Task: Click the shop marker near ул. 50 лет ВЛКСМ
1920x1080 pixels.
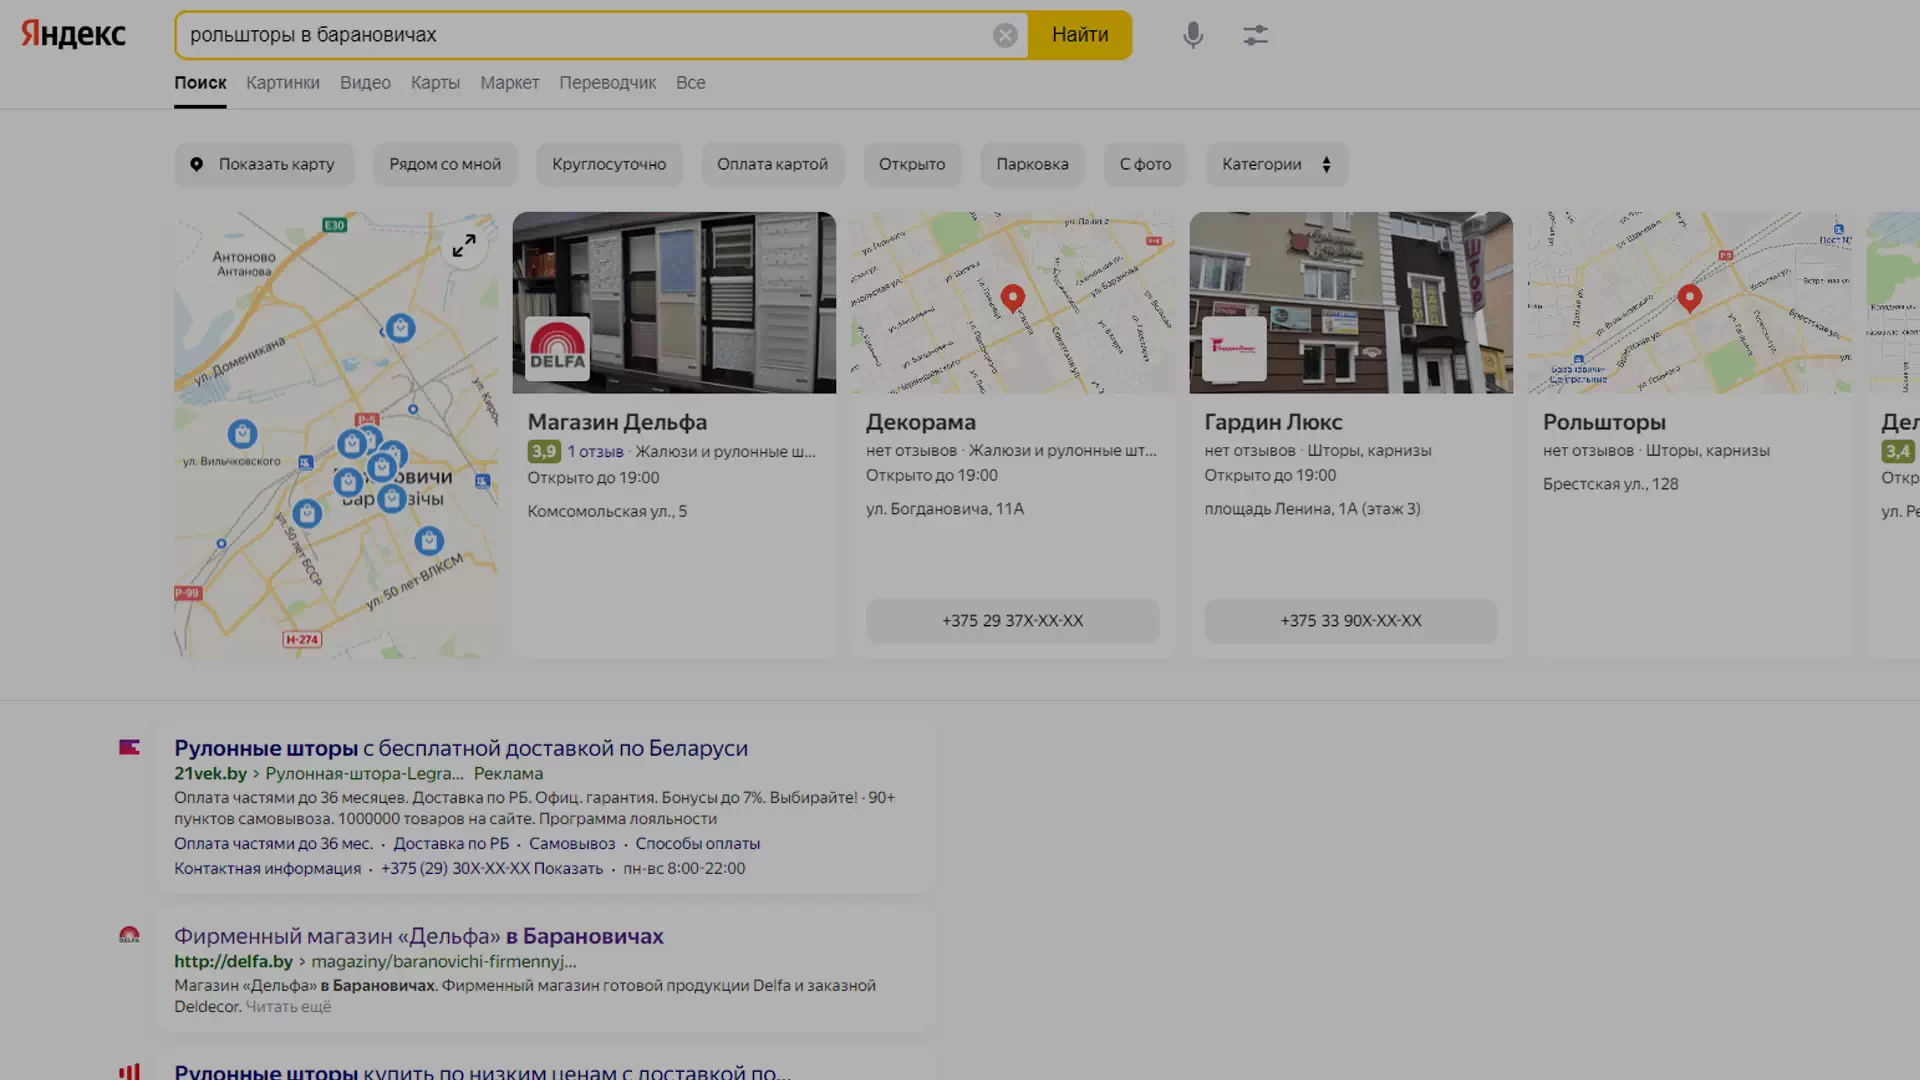Action: click(x=429, y=541)
